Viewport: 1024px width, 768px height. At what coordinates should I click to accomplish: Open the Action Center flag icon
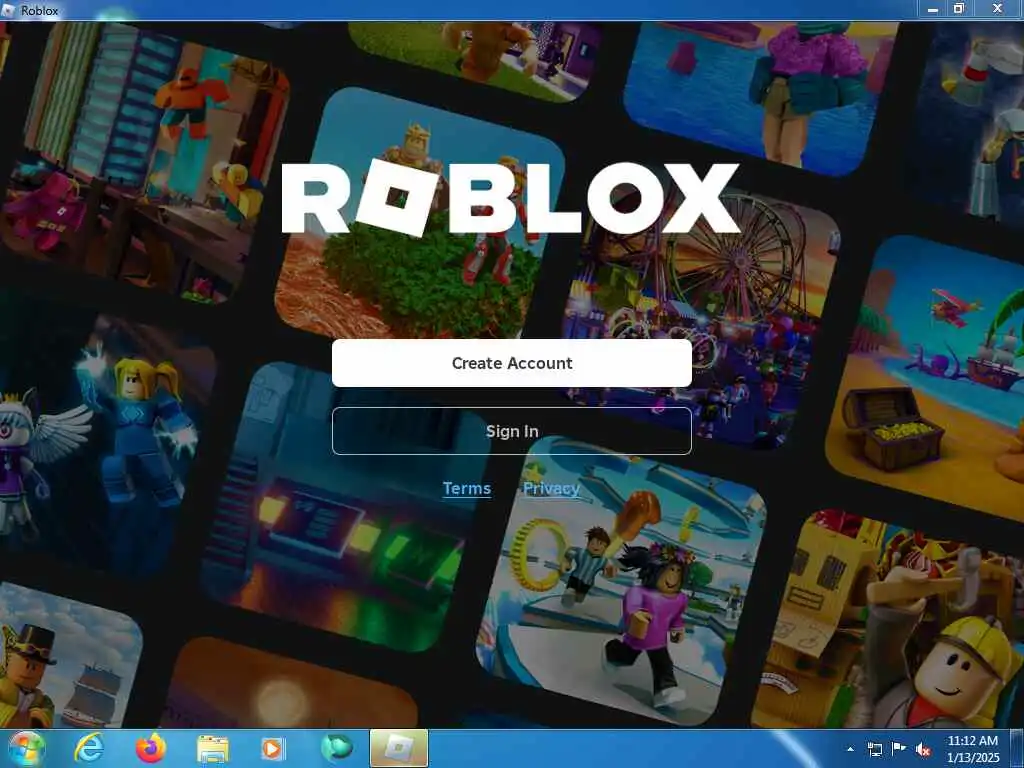[x=899, y=749]
